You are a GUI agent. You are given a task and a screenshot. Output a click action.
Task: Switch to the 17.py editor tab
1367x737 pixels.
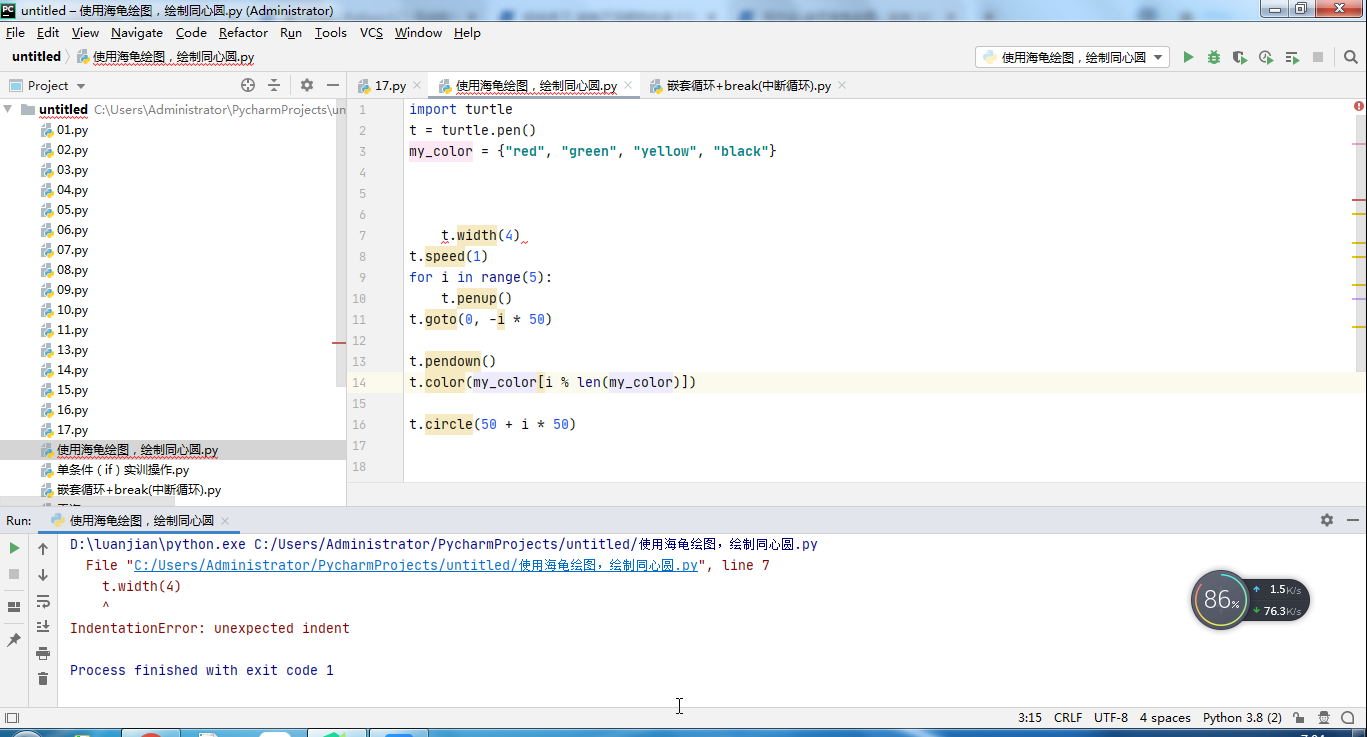click(390, 86)
